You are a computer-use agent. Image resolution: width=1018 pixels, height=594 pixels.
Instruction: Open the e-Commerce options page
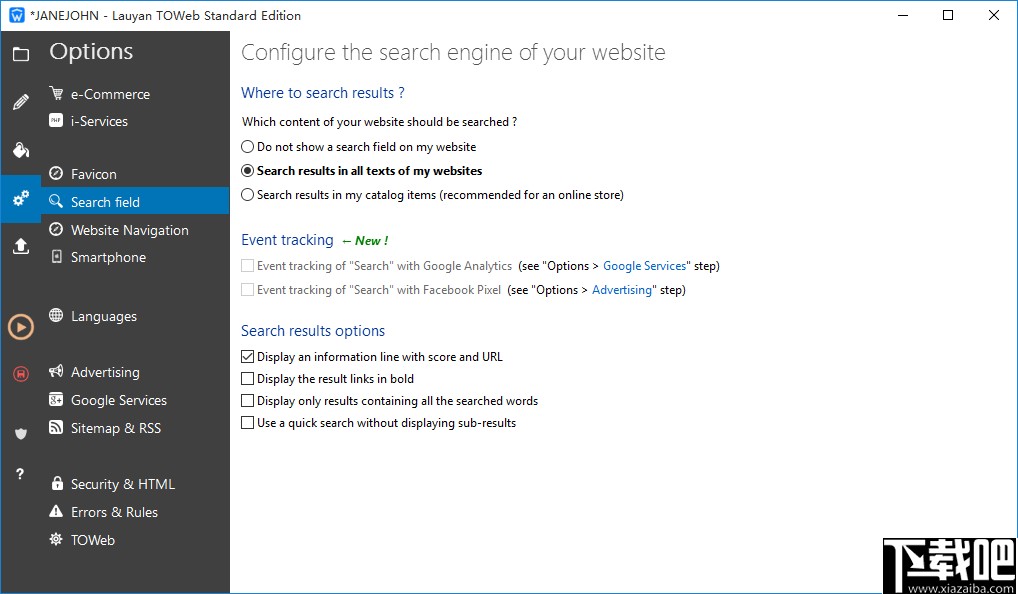110,94
